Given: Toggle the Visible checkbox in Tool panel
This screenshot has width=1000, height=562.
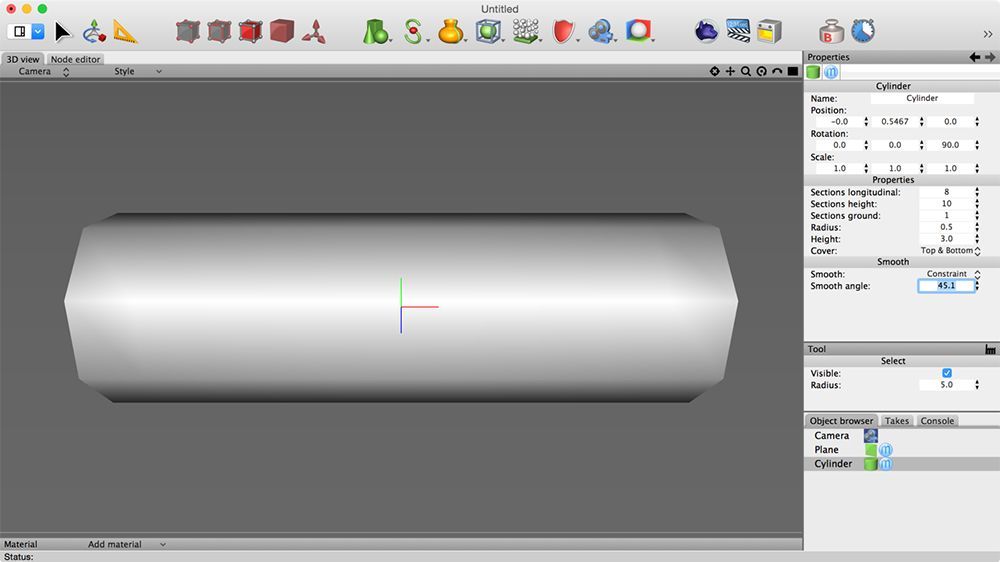Looking at the screenshot, I should tap(946, 373).
